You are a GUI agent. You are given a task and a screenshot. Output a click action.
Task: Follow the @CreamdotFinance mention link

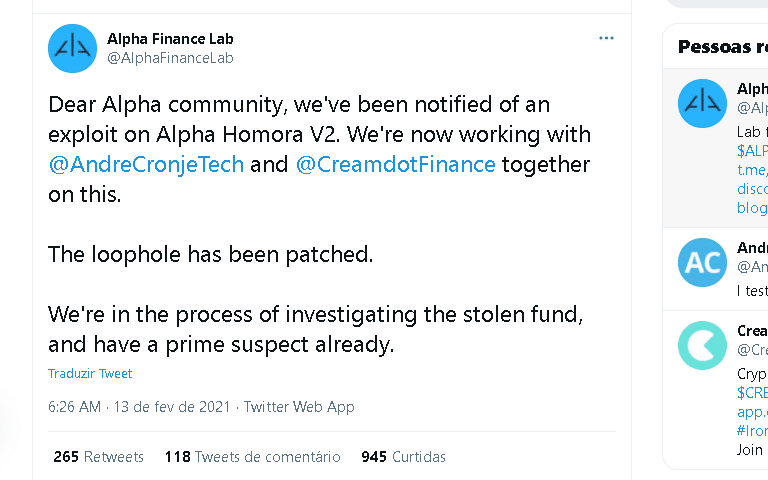[x=395, y=165]
